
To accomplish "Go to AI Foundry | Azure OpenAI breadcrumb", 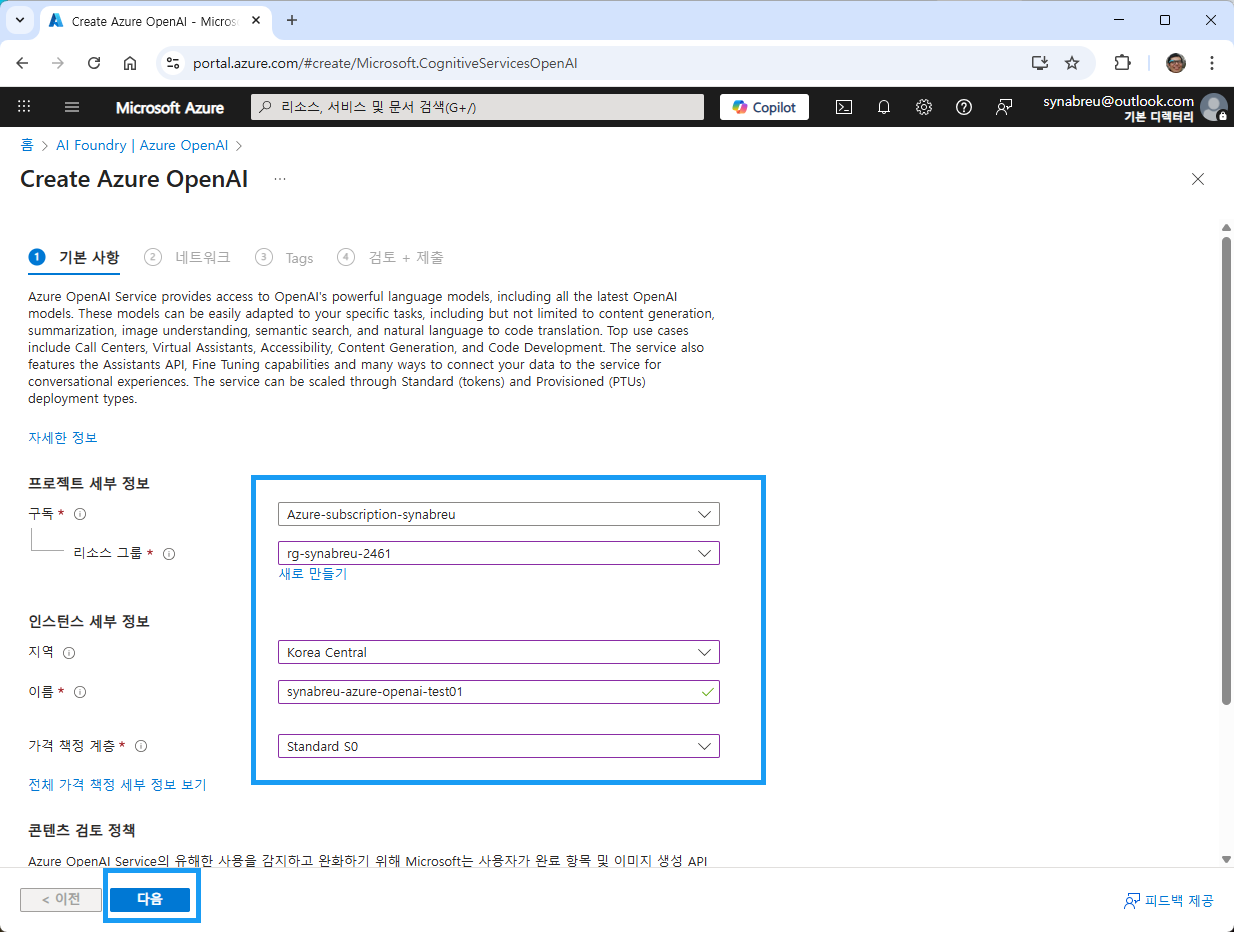I will (x=142, y=145).
